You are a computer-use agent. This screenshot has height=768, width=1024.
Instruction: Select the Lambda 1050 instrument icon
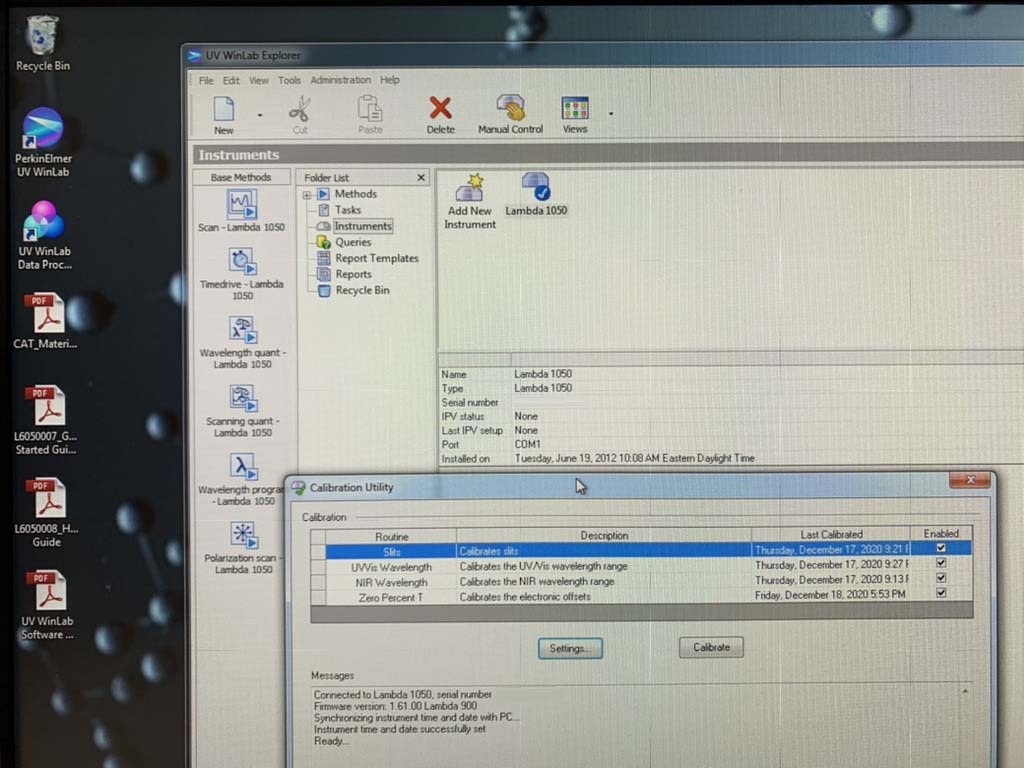coord(536,195)
